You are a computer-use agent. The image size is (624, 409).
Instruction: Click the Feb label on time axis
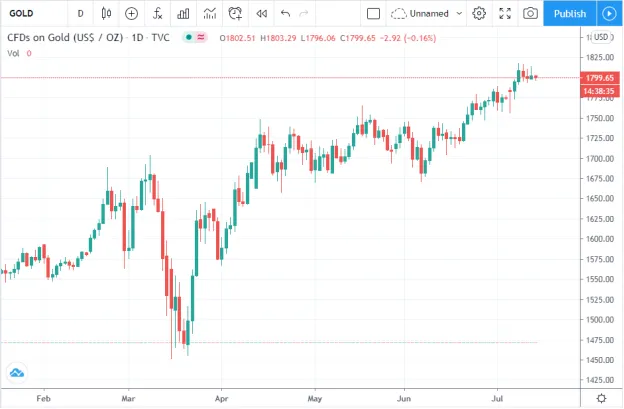(x=43, y=398)
